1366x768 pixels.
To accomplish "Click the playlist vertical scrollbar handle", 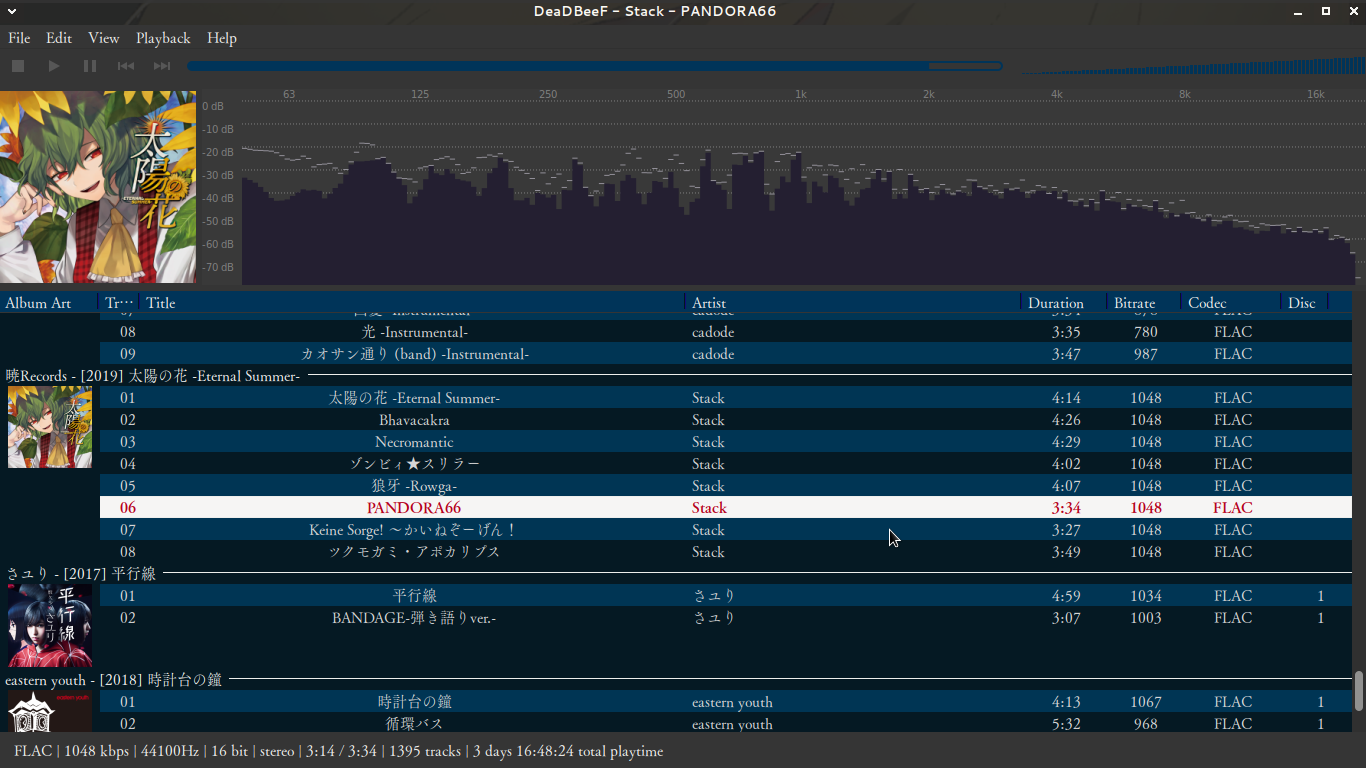I will tap(1358, 690).
